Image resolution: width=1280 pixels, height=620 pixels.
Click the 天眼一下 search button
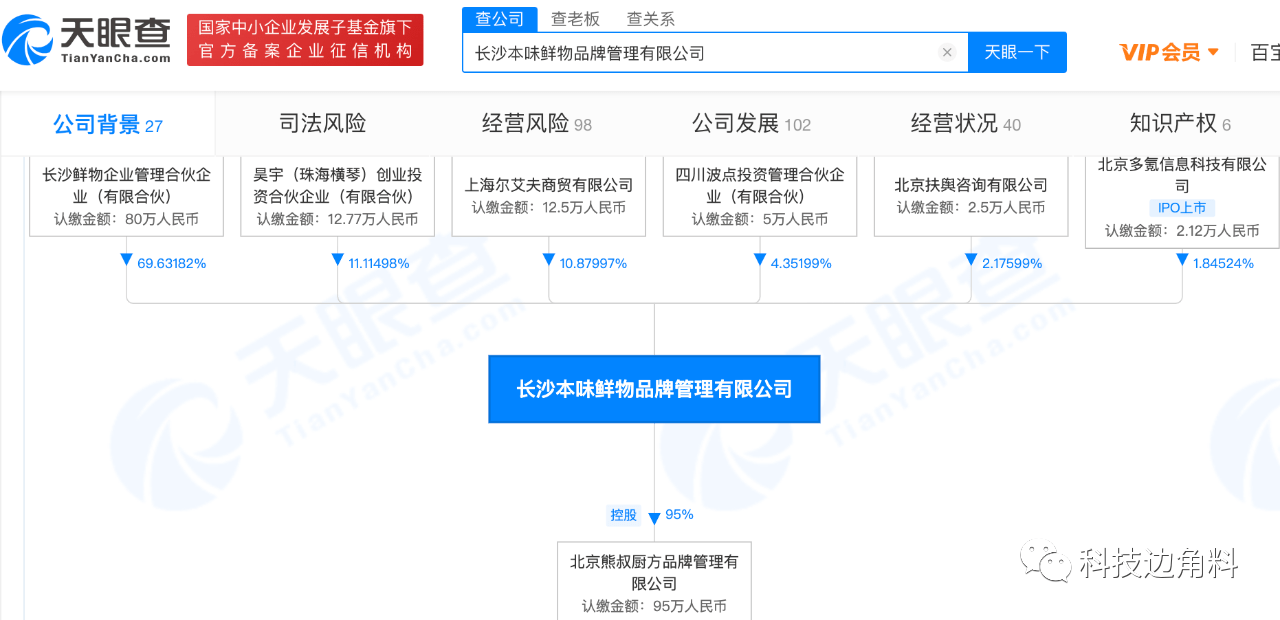click(1017, 52)
